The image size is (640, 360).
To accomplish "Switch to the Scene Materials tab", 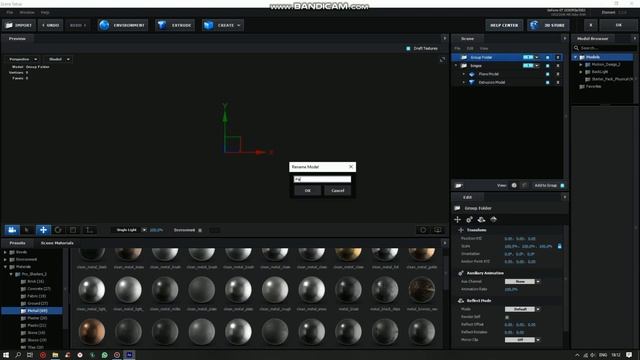I will point(57,243).
